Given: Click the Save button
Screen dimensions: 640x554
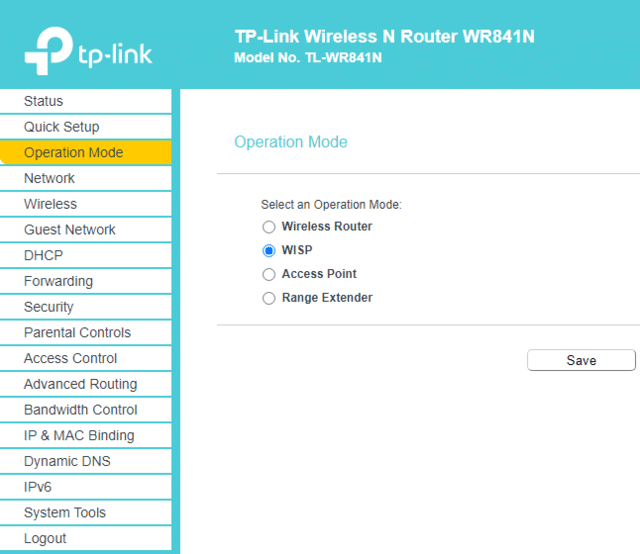Looking at the screenshot, I should coord(581,360).
